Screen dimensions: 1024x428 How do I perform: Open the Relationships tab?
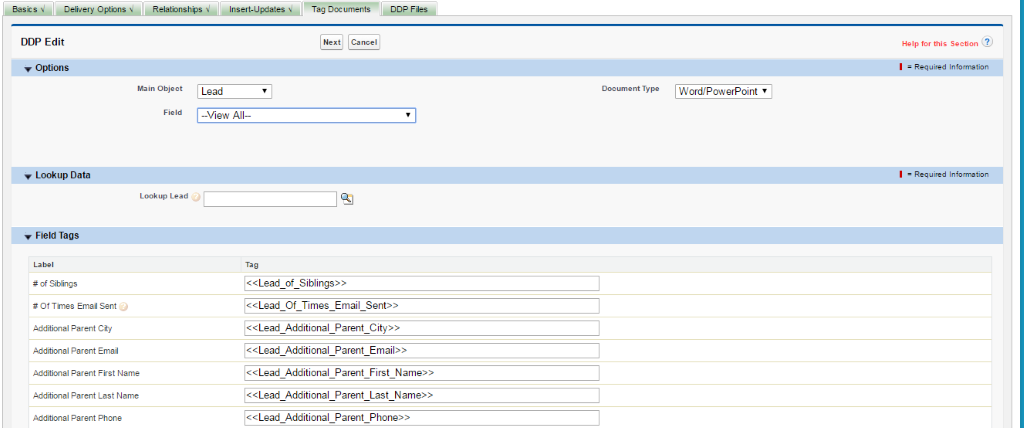coord(181,9)
